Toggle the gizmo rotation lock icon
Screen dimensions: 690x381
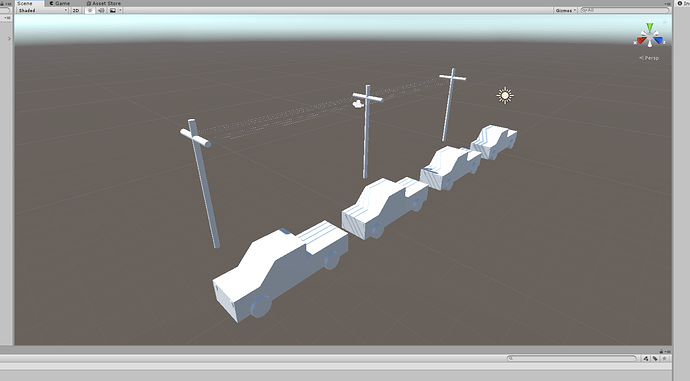[665, 21]
